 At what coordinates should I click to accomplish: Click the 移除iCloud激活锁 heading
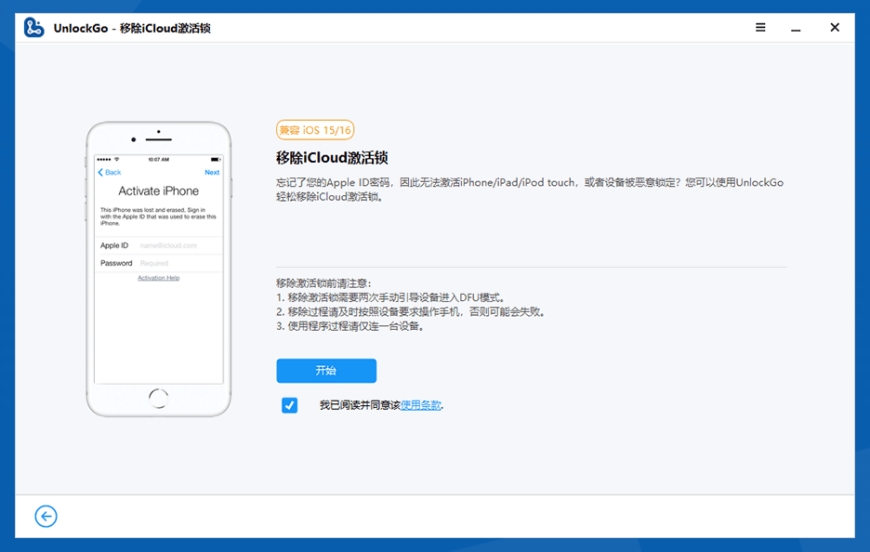pos(332,158)
